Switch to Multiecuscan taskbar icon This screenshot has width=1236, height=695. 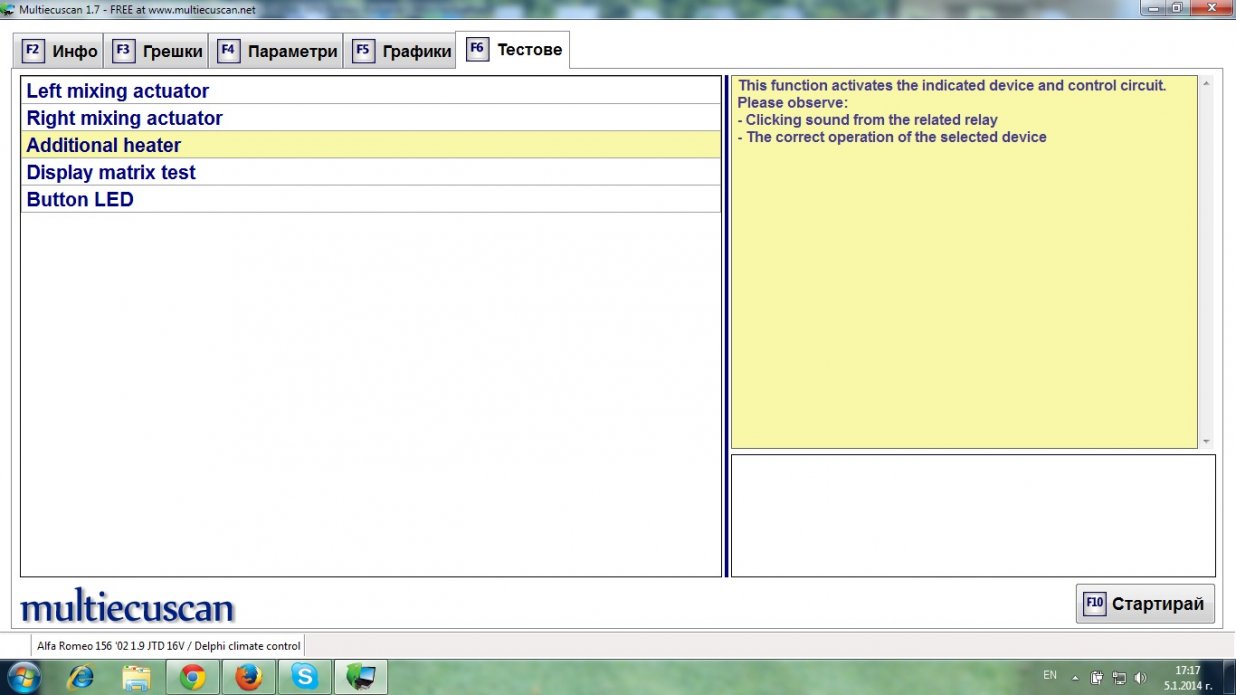(x=360, y=677)
